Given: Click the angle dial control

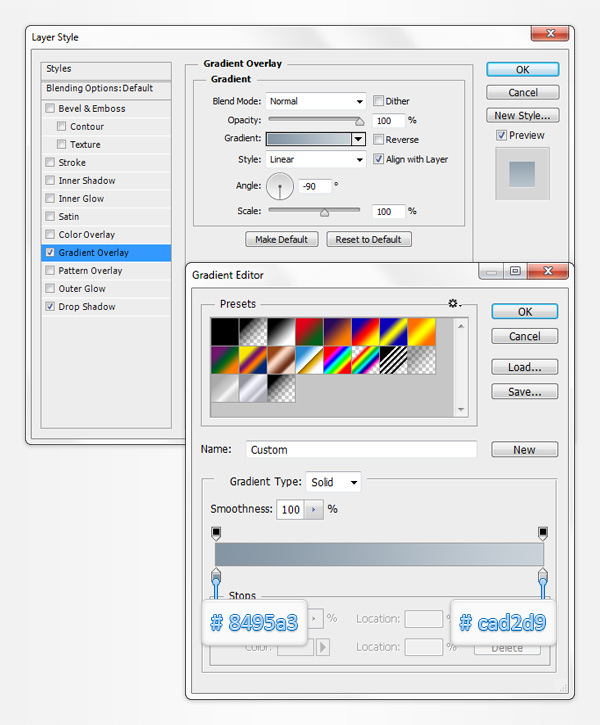Looking at the screenshot, I should (x=279, y=185).
